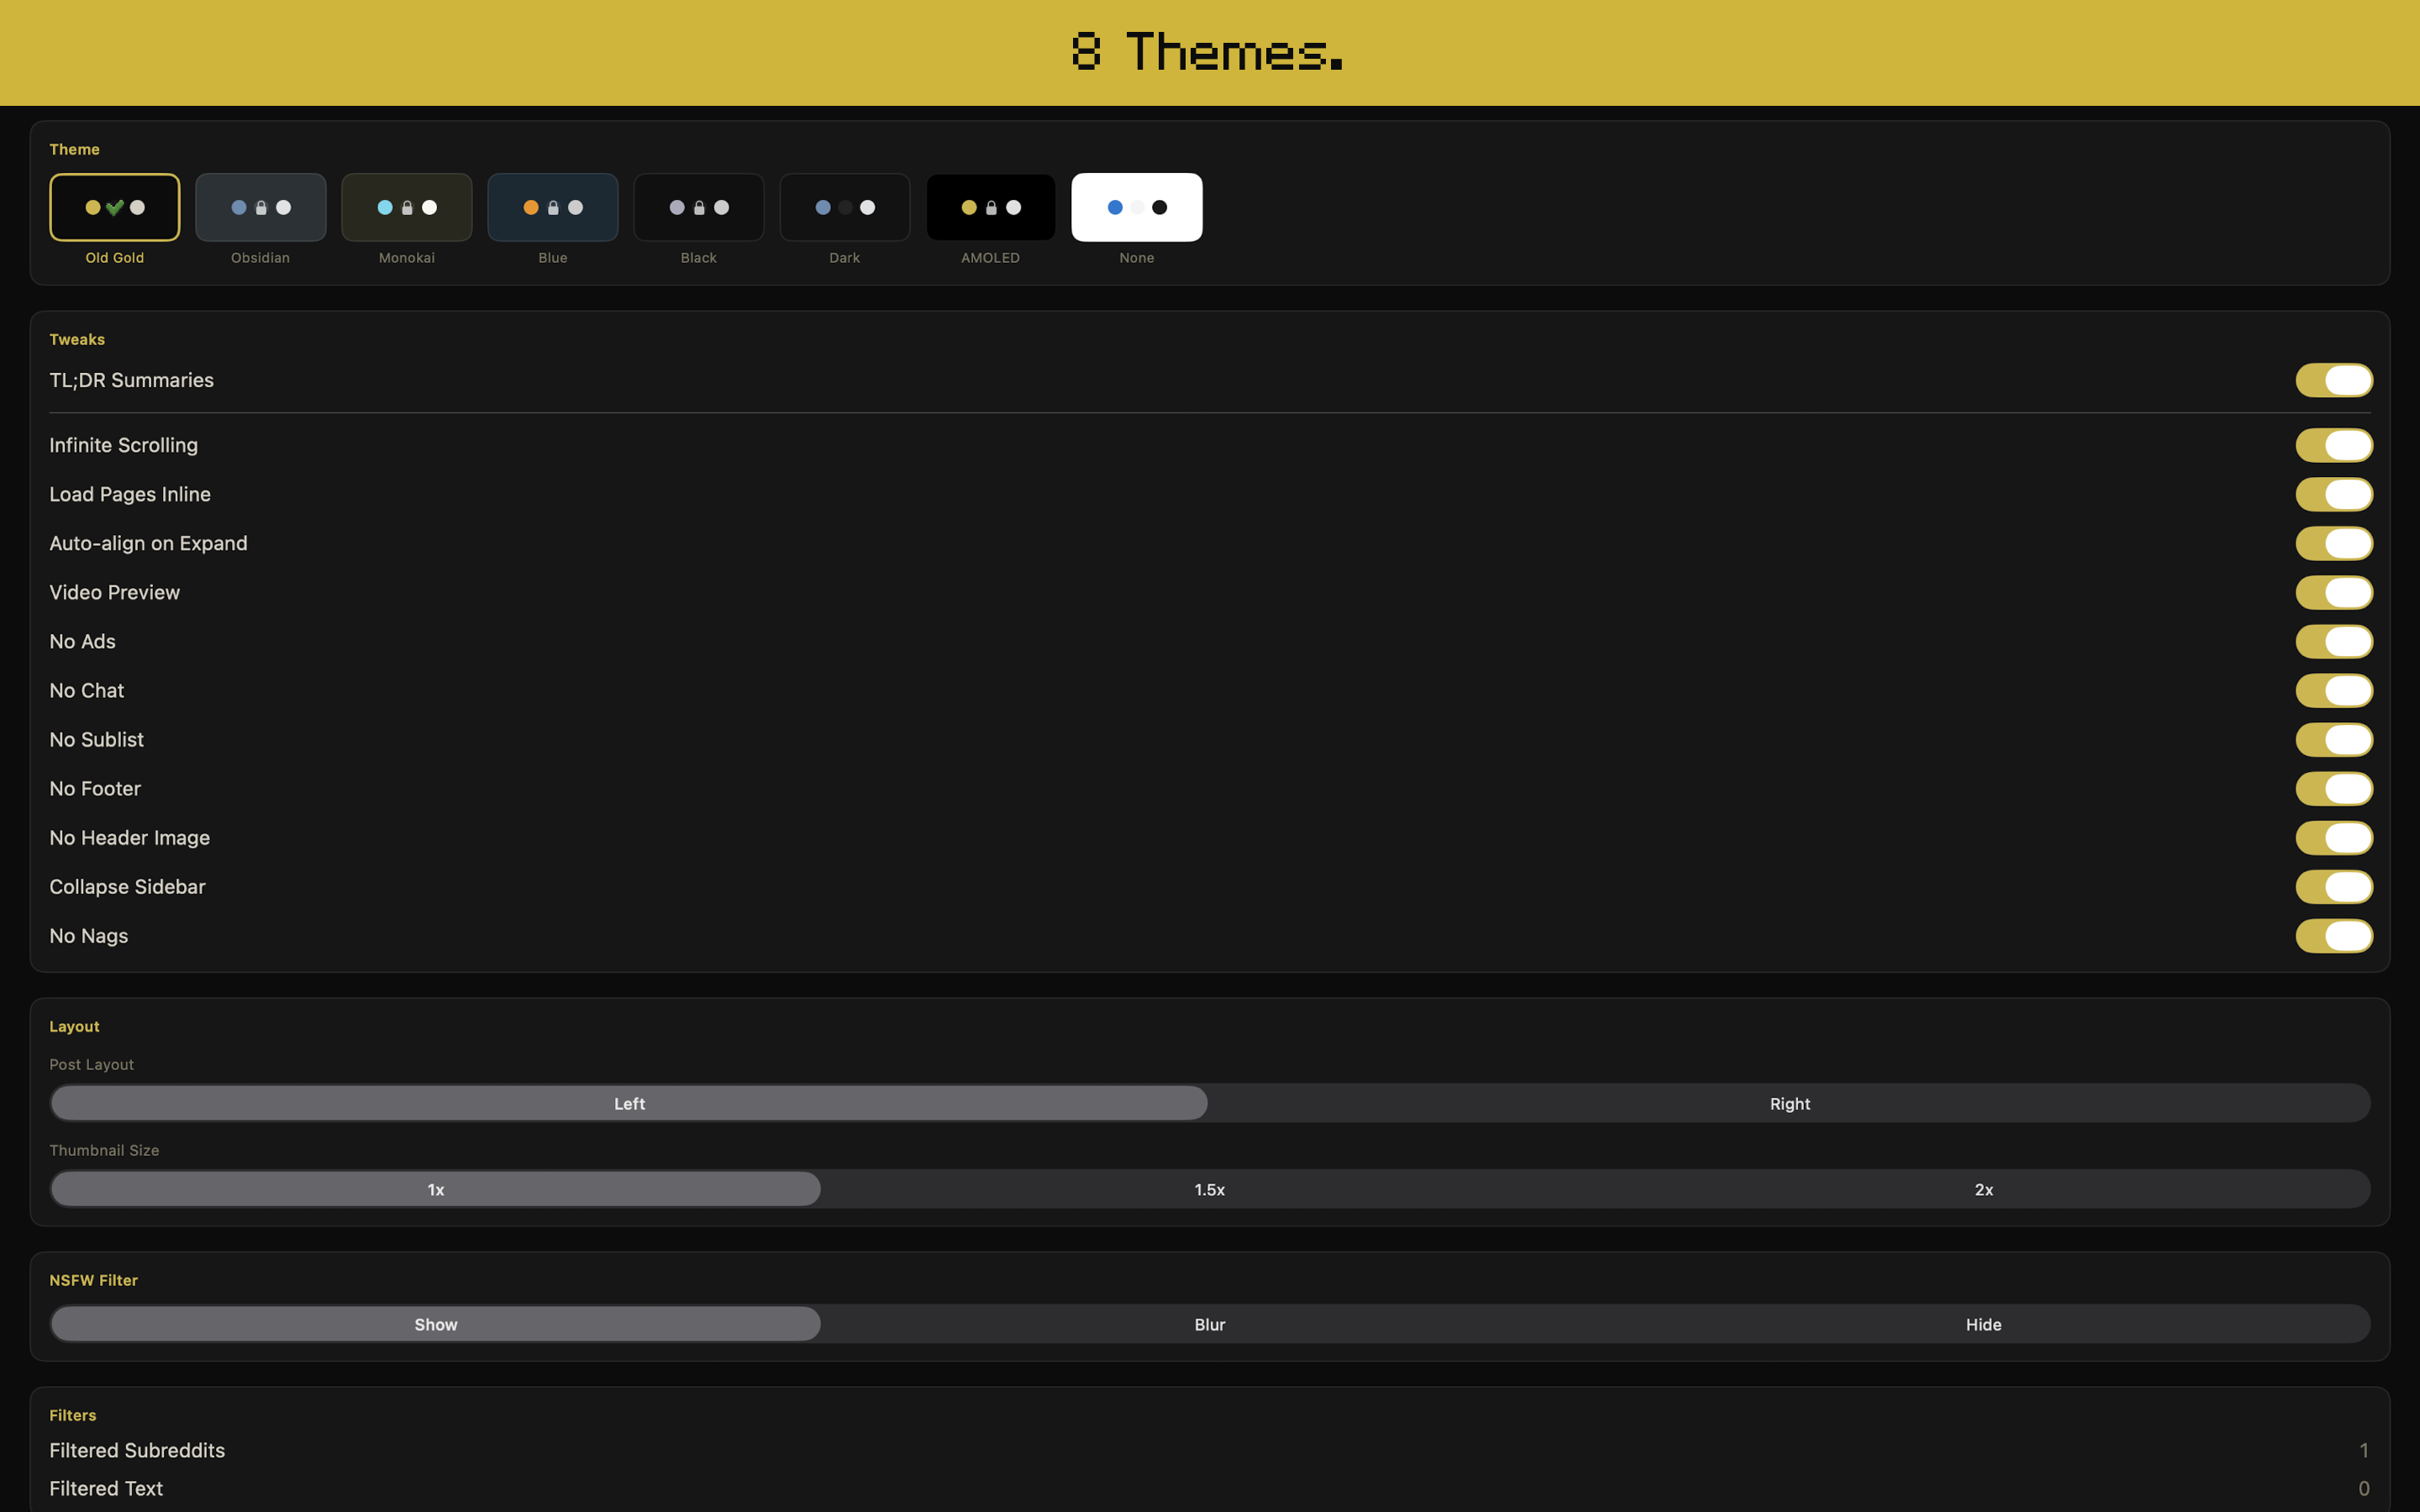
Task: Apply the Dark theme
Action: (845, 207)
